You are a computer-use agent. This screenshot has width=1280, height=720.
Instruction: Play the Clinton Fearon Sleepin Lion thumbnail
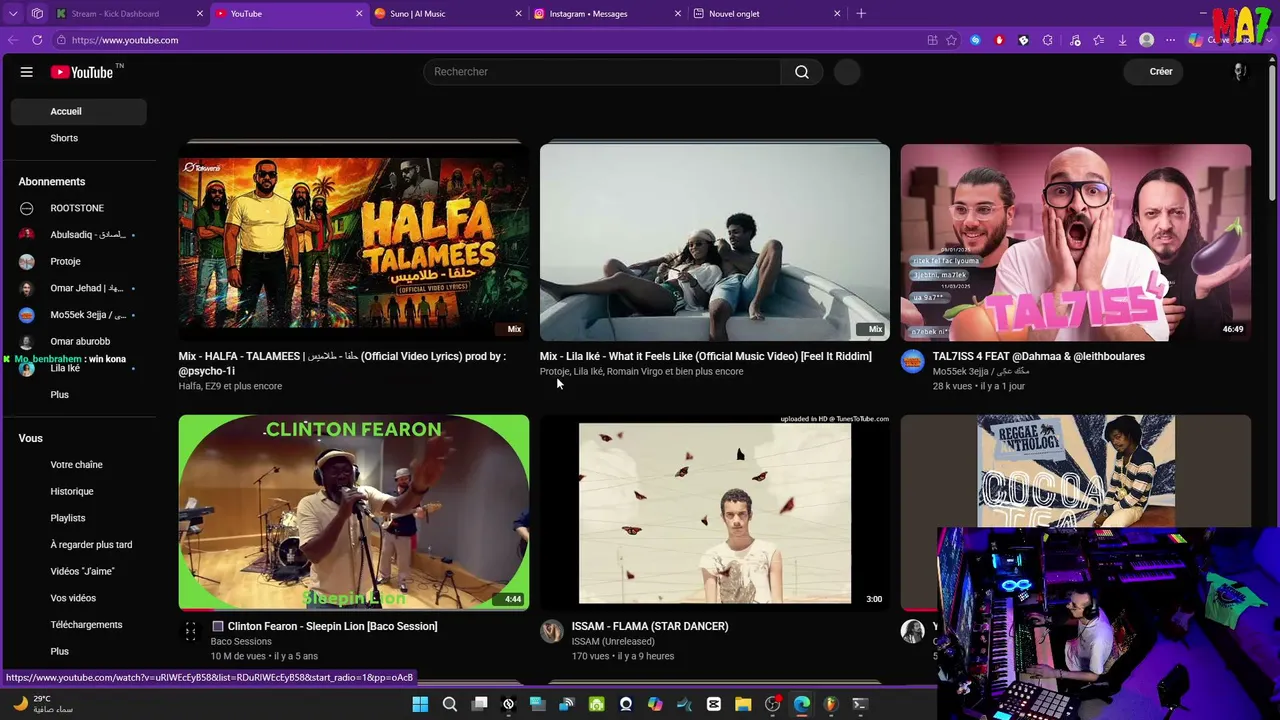click(354, 512)
